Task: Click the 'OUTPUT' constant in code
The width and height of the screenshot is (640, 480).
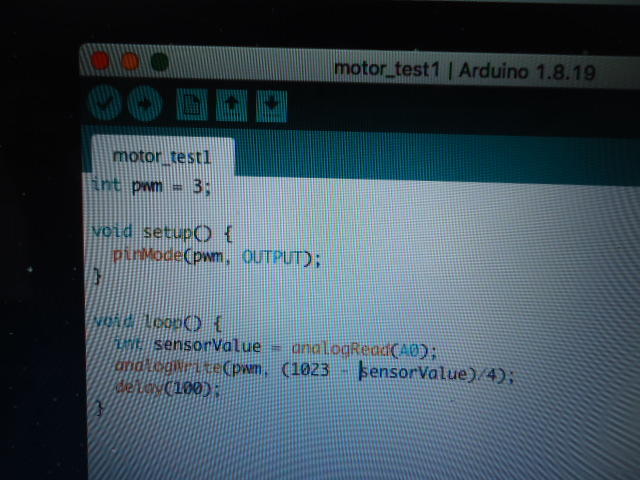Action: coord(273,258)
